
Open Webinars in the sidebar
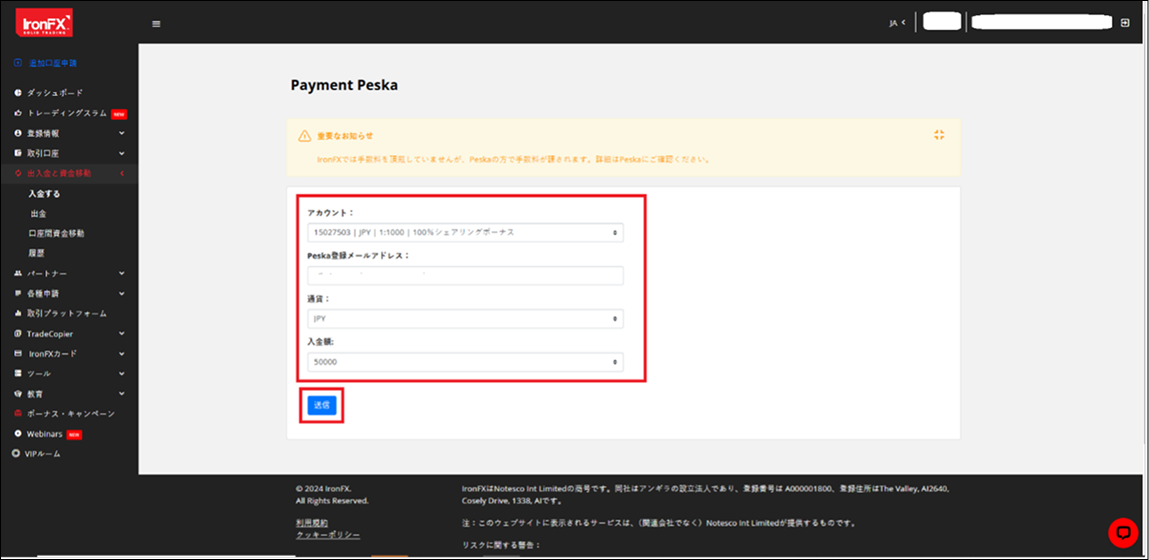click(x=44, y=434)
